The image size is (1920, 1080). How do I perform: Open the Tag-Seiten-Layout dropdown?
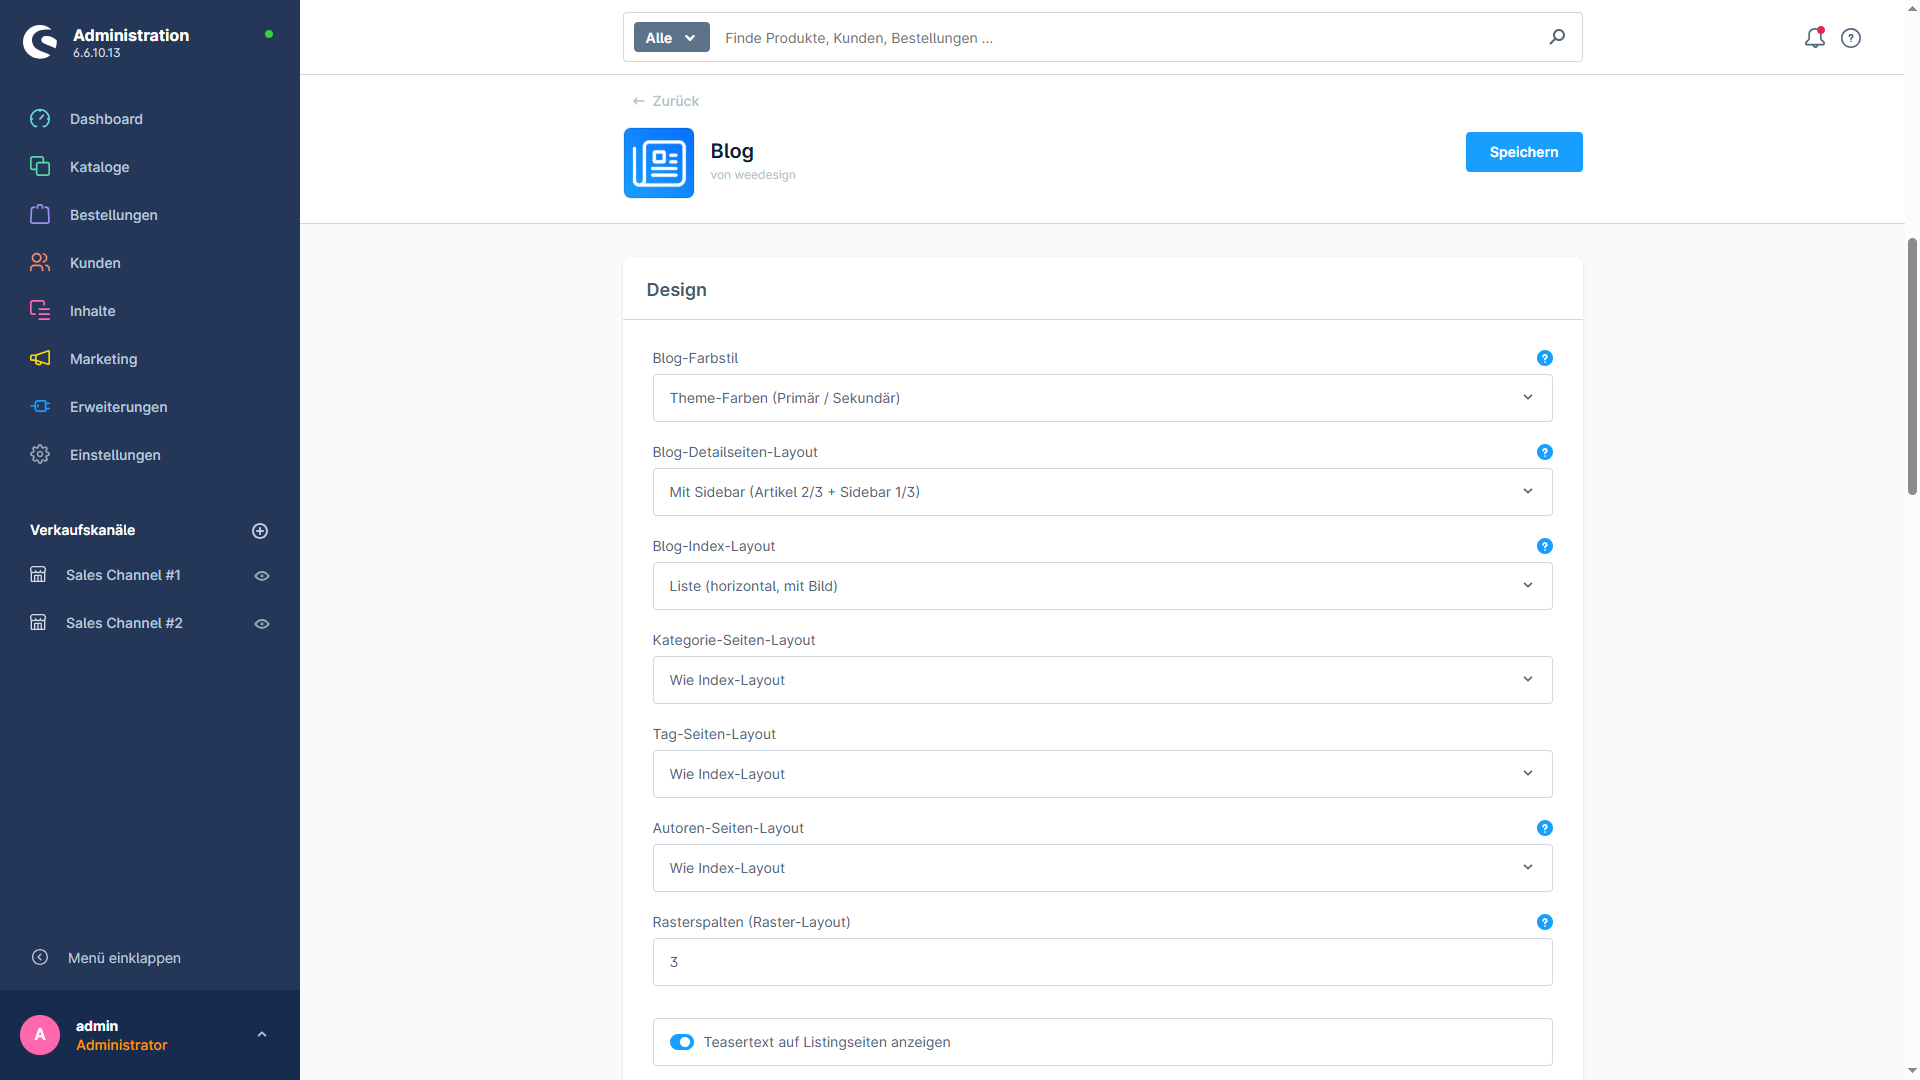tap(1102, 774)
